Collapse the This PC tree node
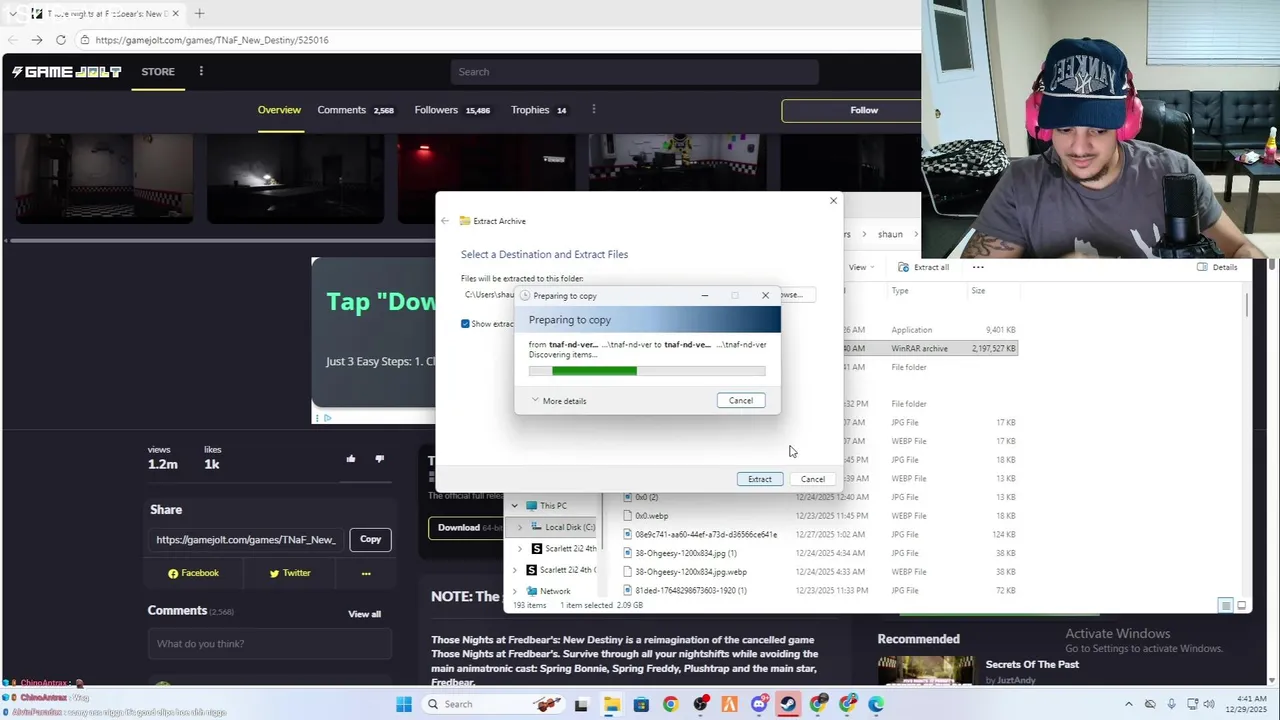1280x720 pixels. click(x=515, y=506)
